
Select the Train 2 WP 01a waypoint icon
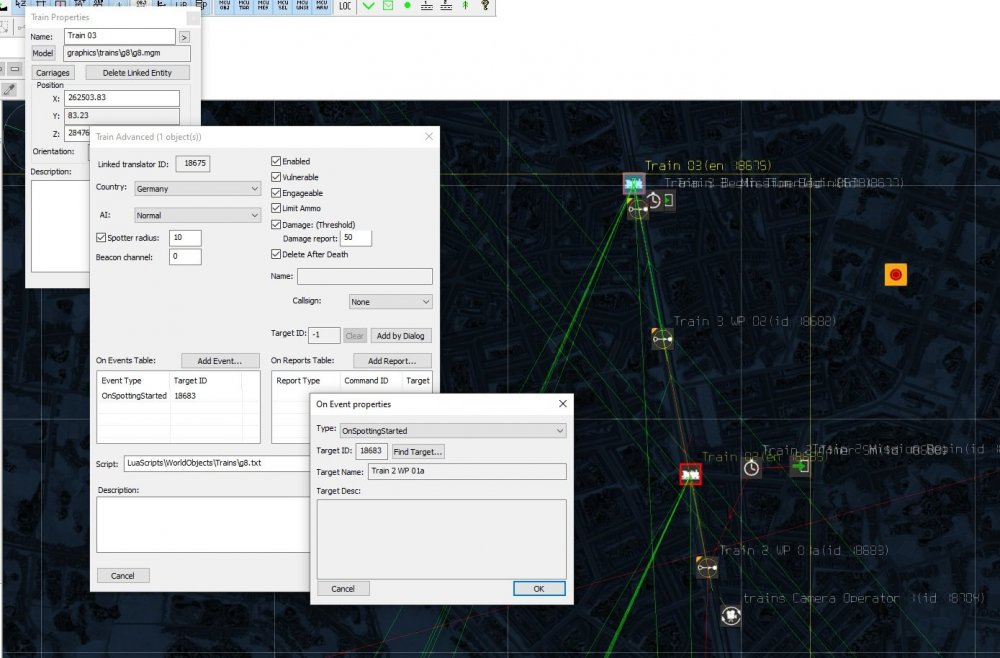point(706,568)
